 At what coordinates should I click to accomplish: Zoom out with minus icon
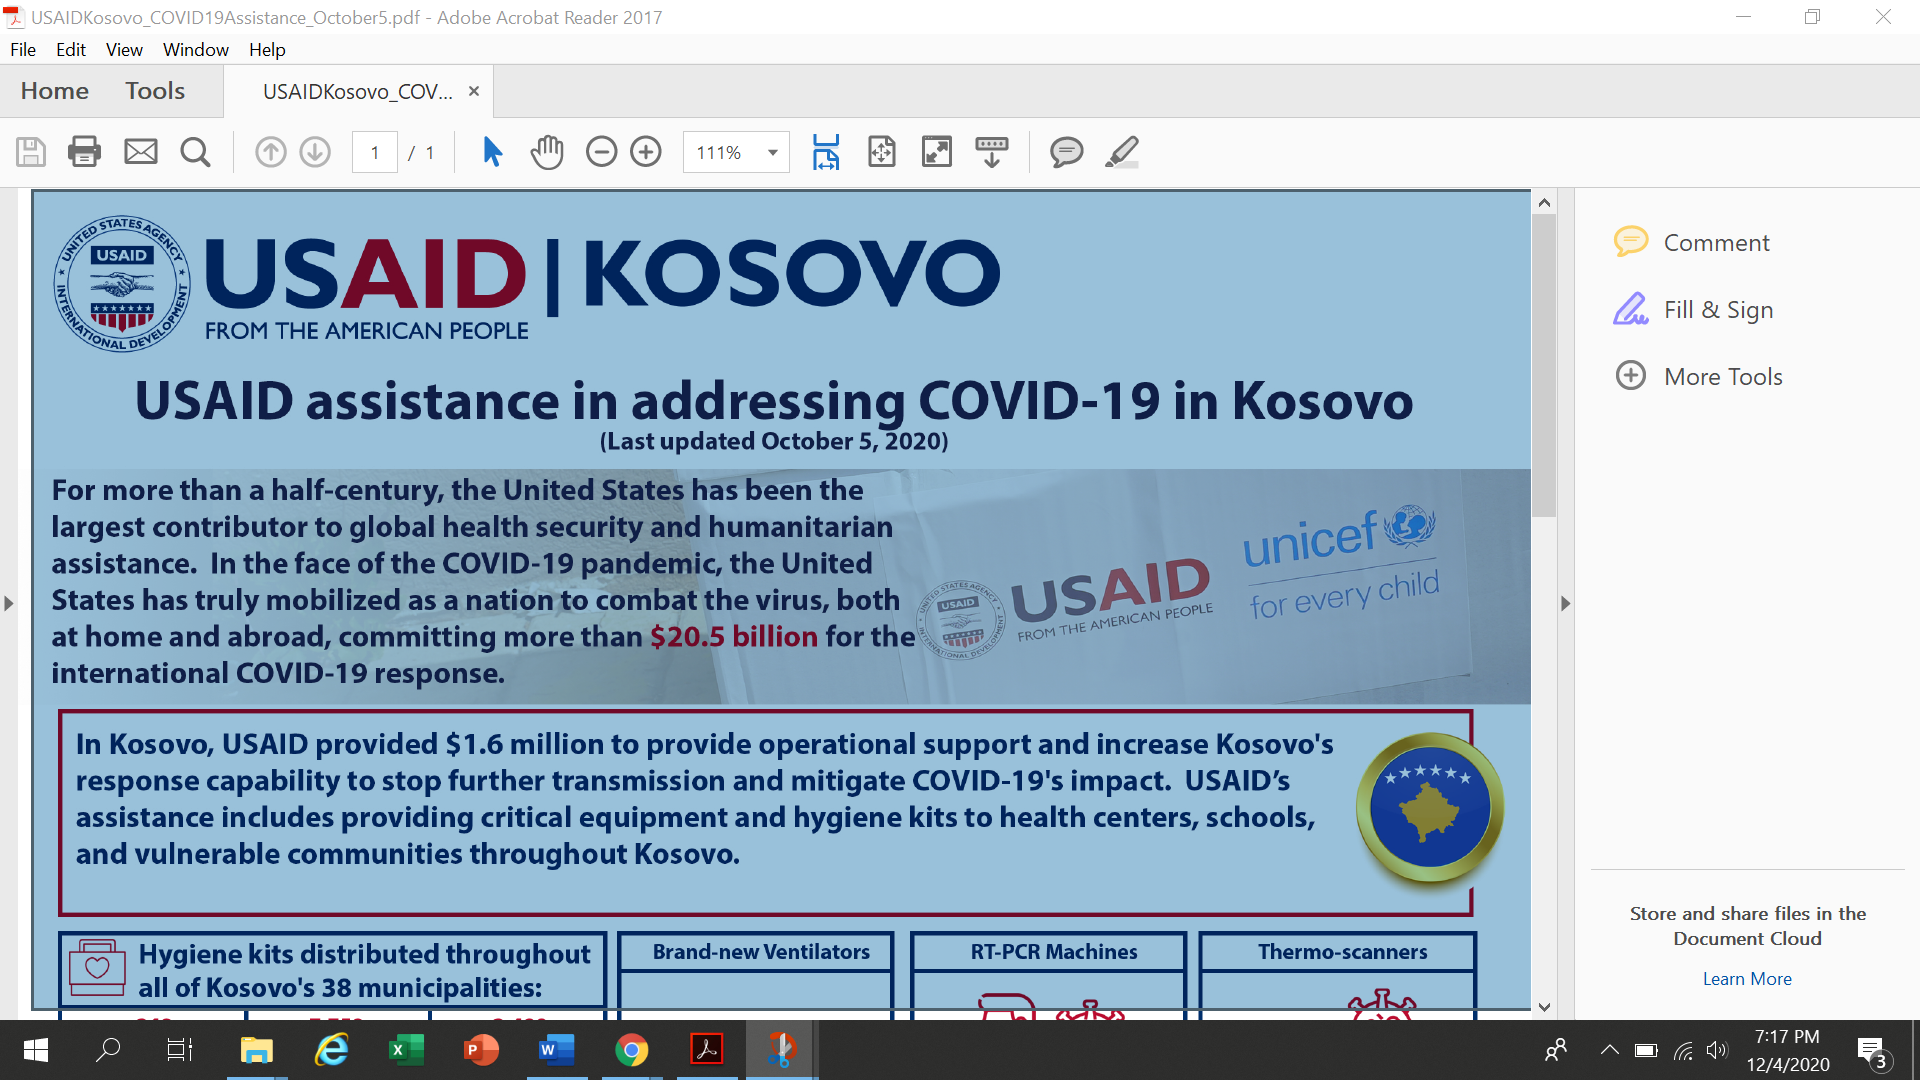pos(601,152)
